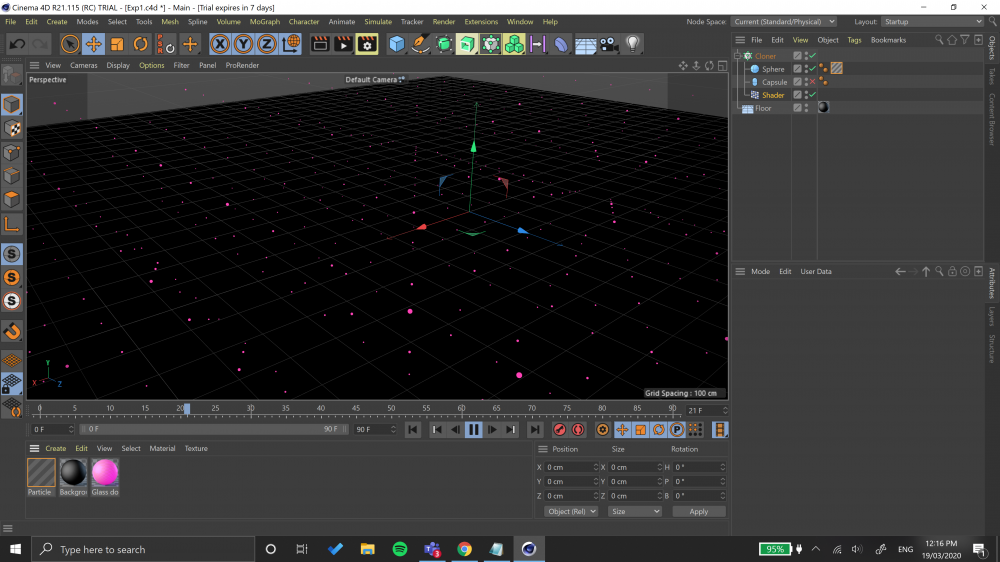The width and height of the screenshot is (1000, 562).
Task: Go to start of timeline
Action: (413, 430)
